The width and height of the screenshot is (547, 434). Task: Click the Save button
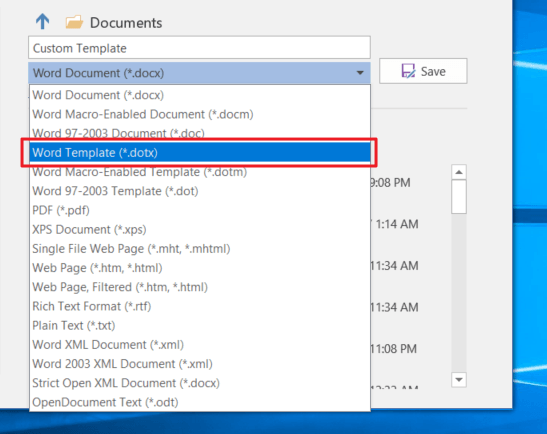click(x=423, y=71)
